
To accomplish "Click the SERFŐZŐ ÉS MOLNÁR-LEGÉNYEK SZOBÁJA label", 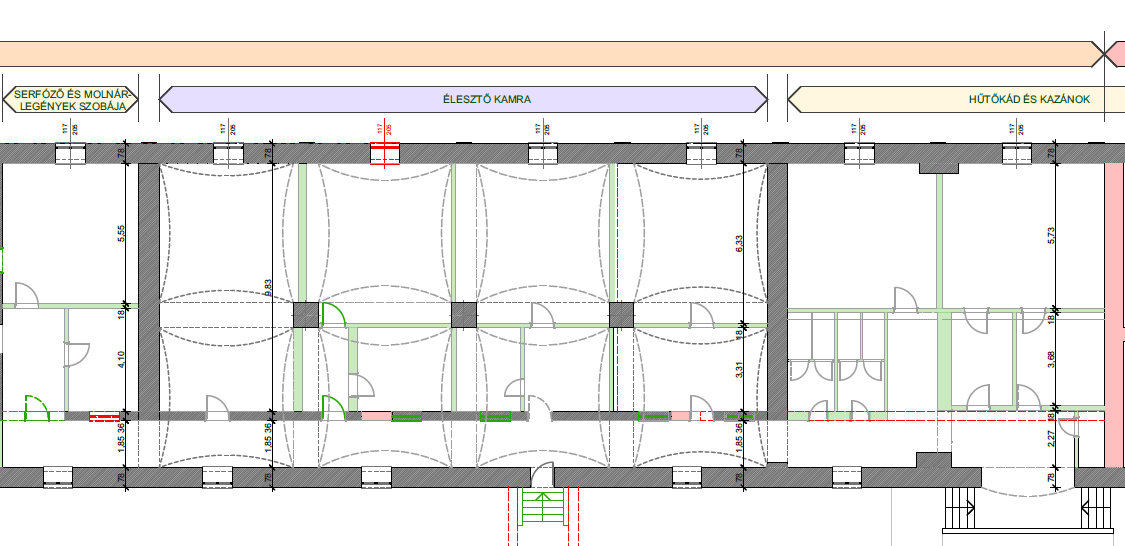I will 70,100.
